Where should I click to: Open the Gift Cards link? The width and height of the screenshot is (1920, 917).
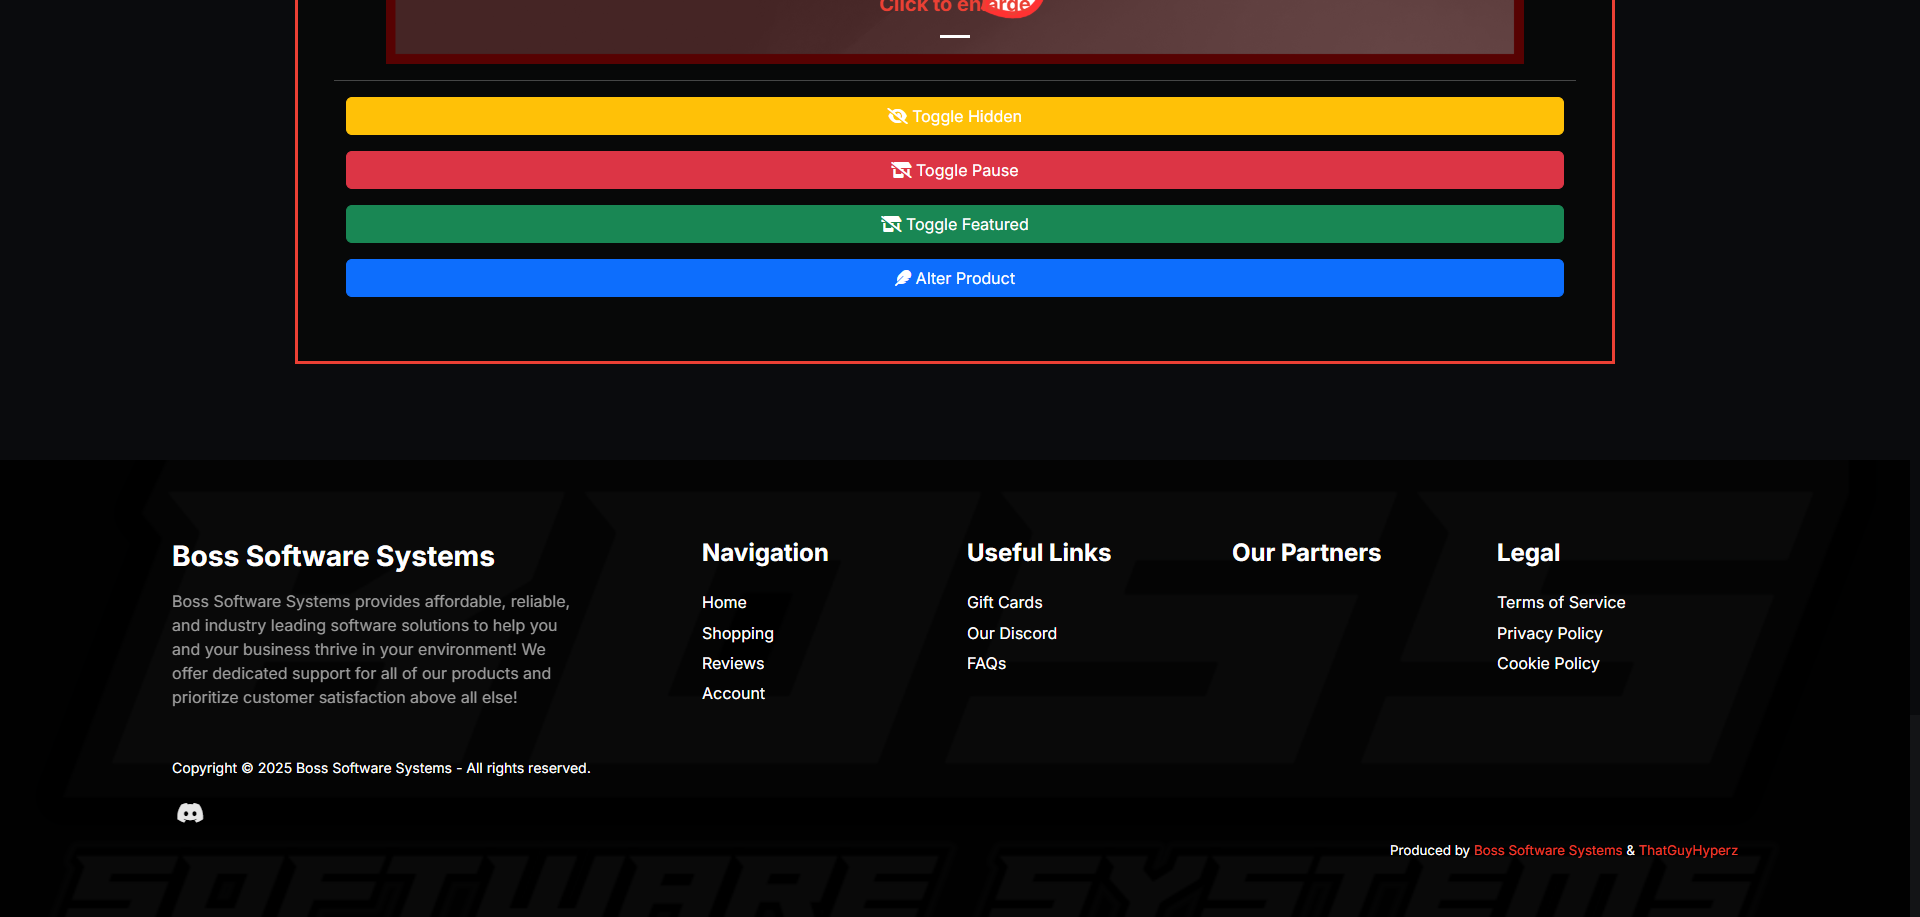(x=1004, y=602)
